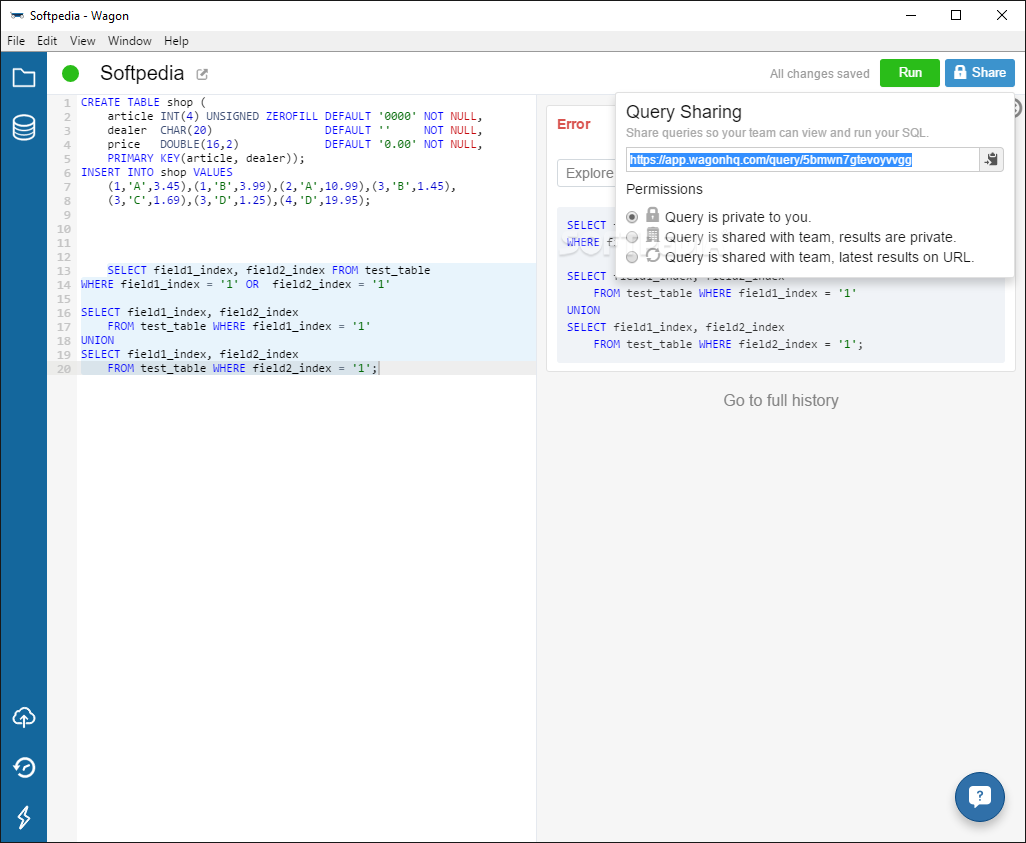Close the Wagon window
This screenshot has width=1026, height=843.
coord(1002,15)
